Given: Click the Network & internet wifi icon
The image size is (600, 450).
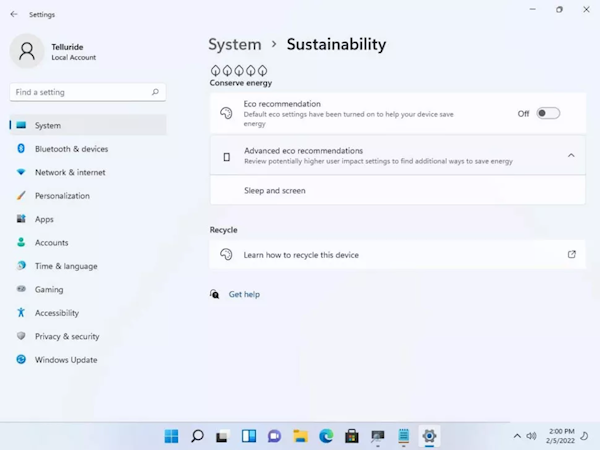Looking at the screenshot, I should pyautogui.click(x=20, y=172).
